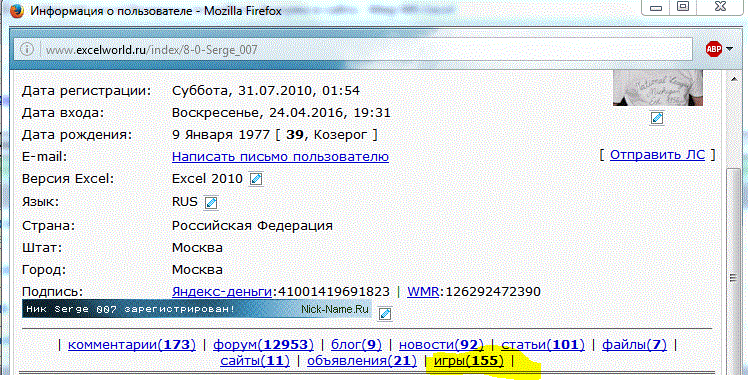Open the WMR link
748x380 pixels.
423,291
